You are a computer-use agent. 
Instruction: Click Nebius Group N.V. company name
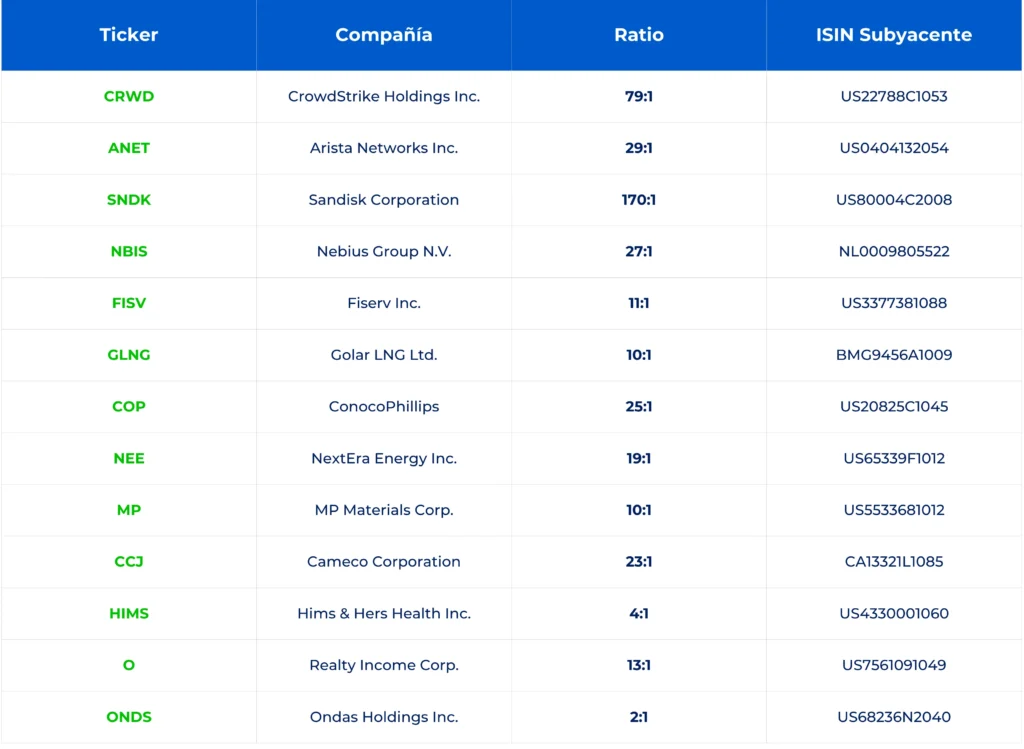coord(384,251)
